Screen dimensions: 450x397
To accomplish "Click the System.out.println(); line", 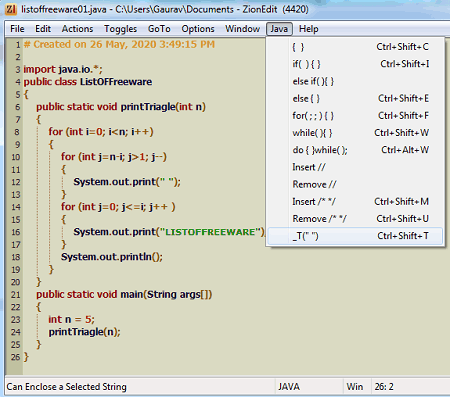I will [x=112, y=257].
